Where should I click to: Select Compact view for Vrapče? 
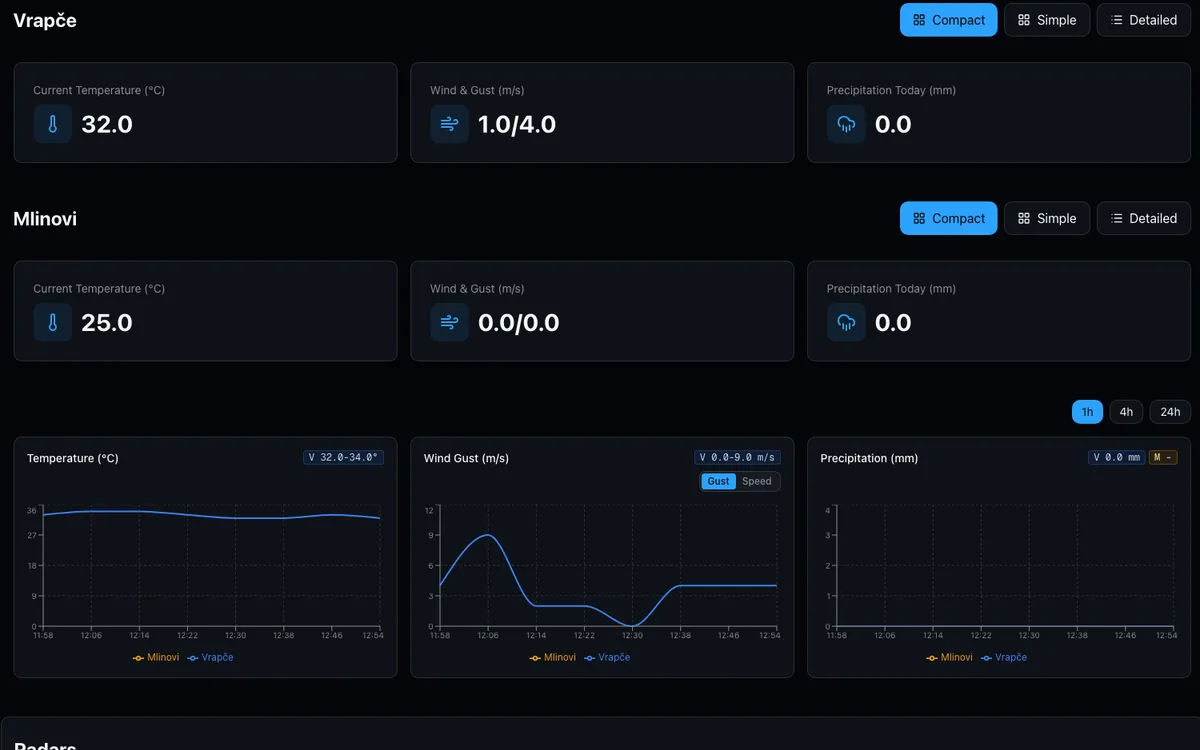click(948, 20)
